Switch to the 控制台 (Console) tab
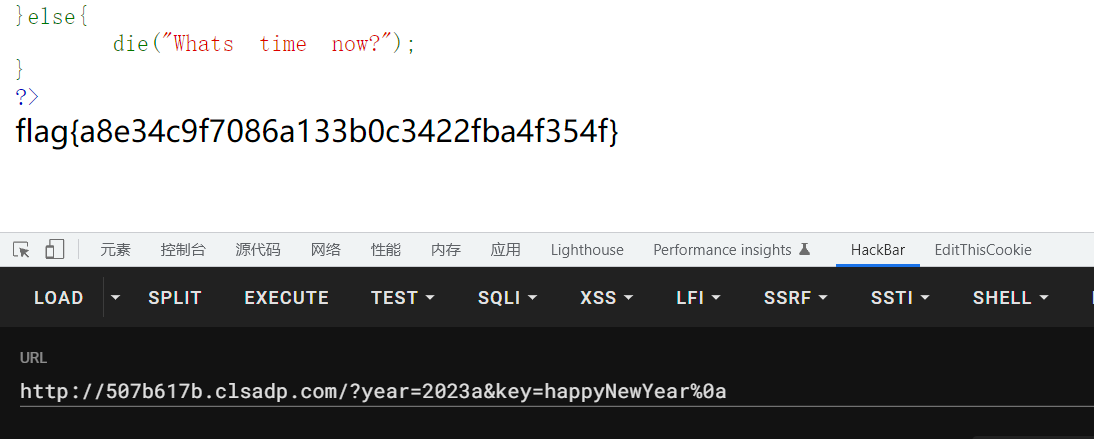 183,250
